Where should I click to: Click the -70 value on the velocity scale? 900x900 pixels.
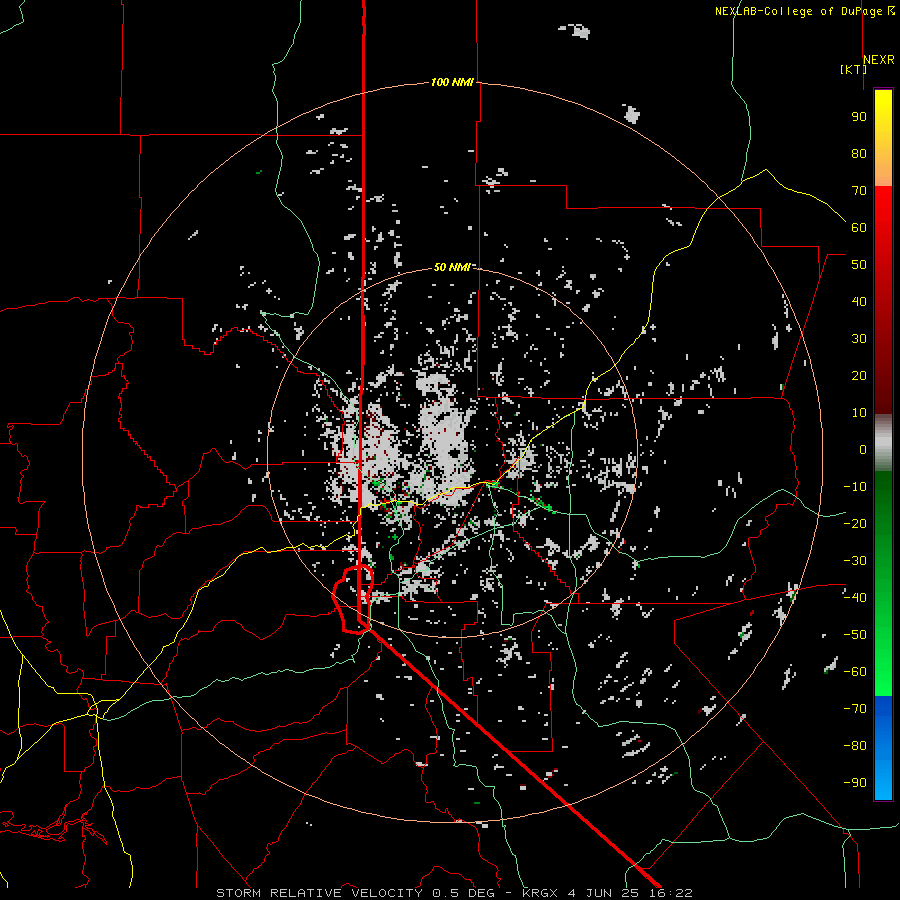click(855, 708)
